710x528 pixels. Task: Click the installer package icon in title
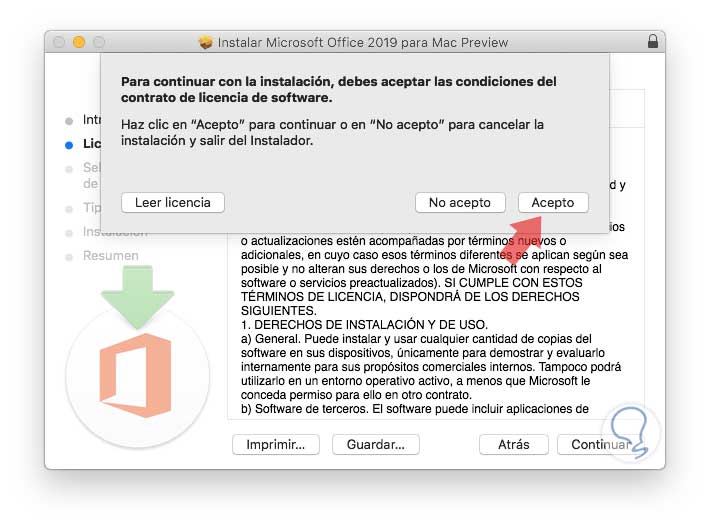coord(206,42)
